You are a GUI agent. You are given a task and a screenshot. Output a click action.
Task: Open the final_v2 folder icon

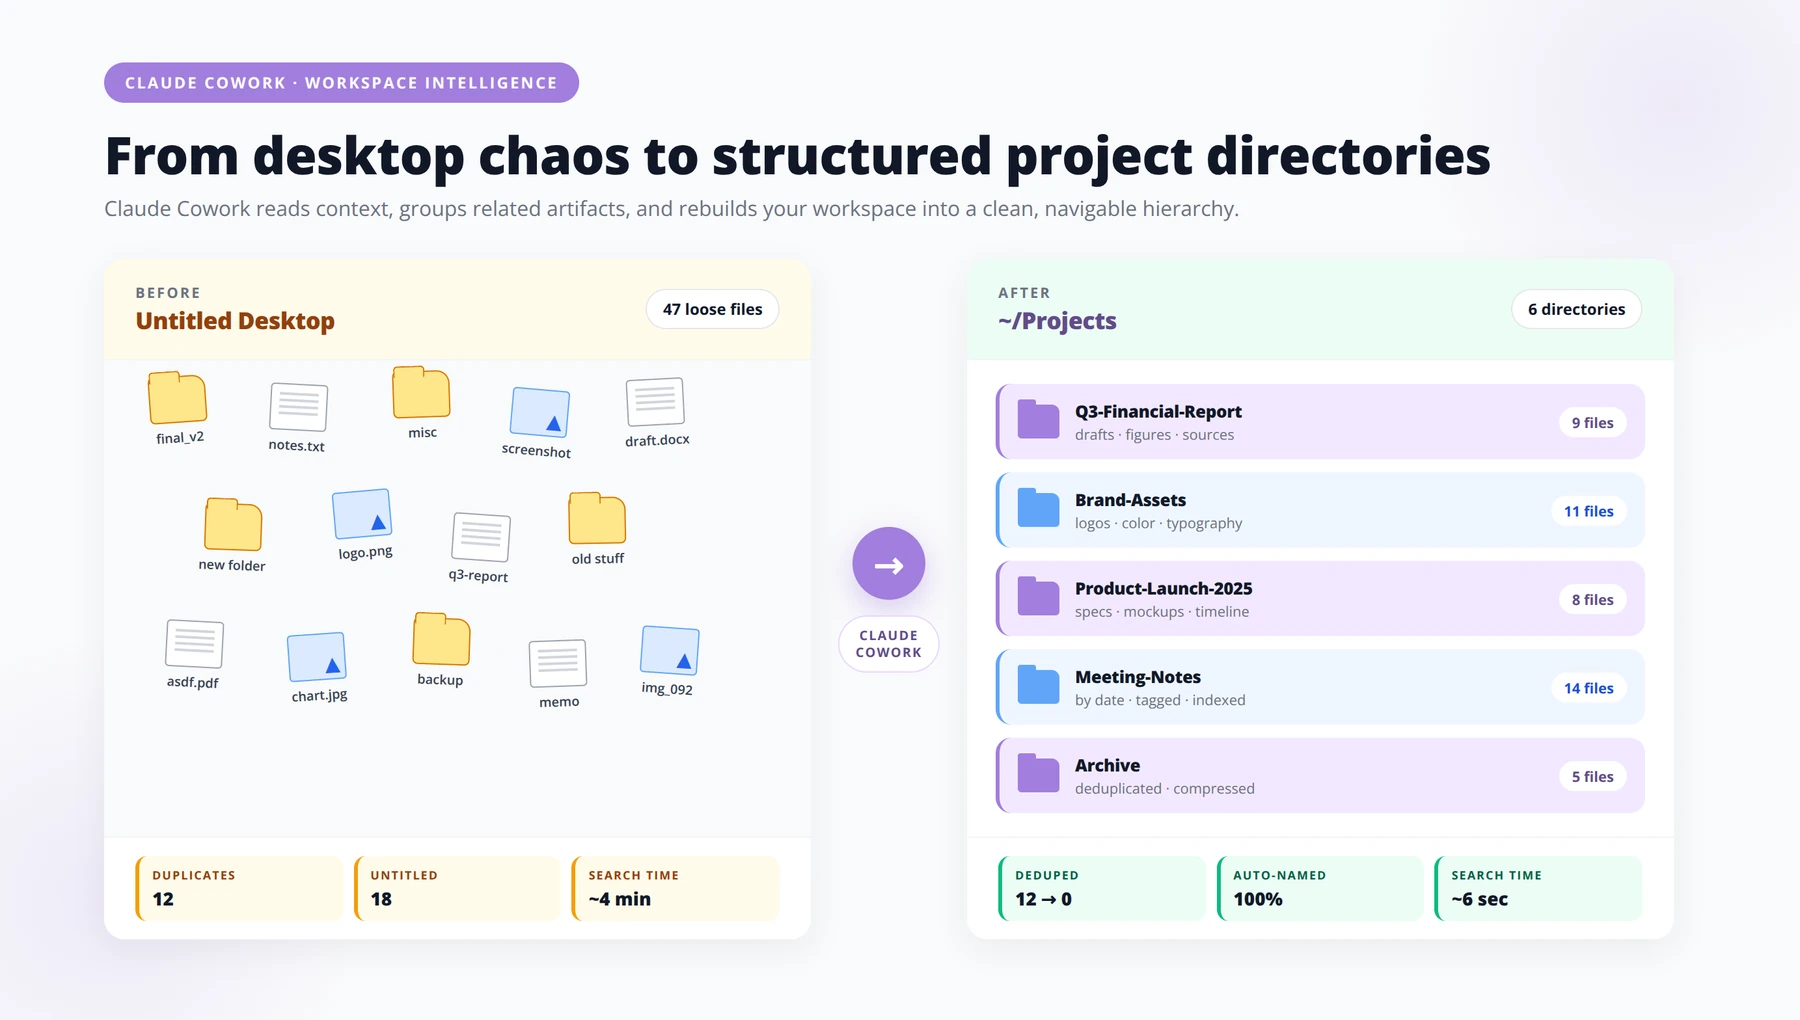[178, 398]
